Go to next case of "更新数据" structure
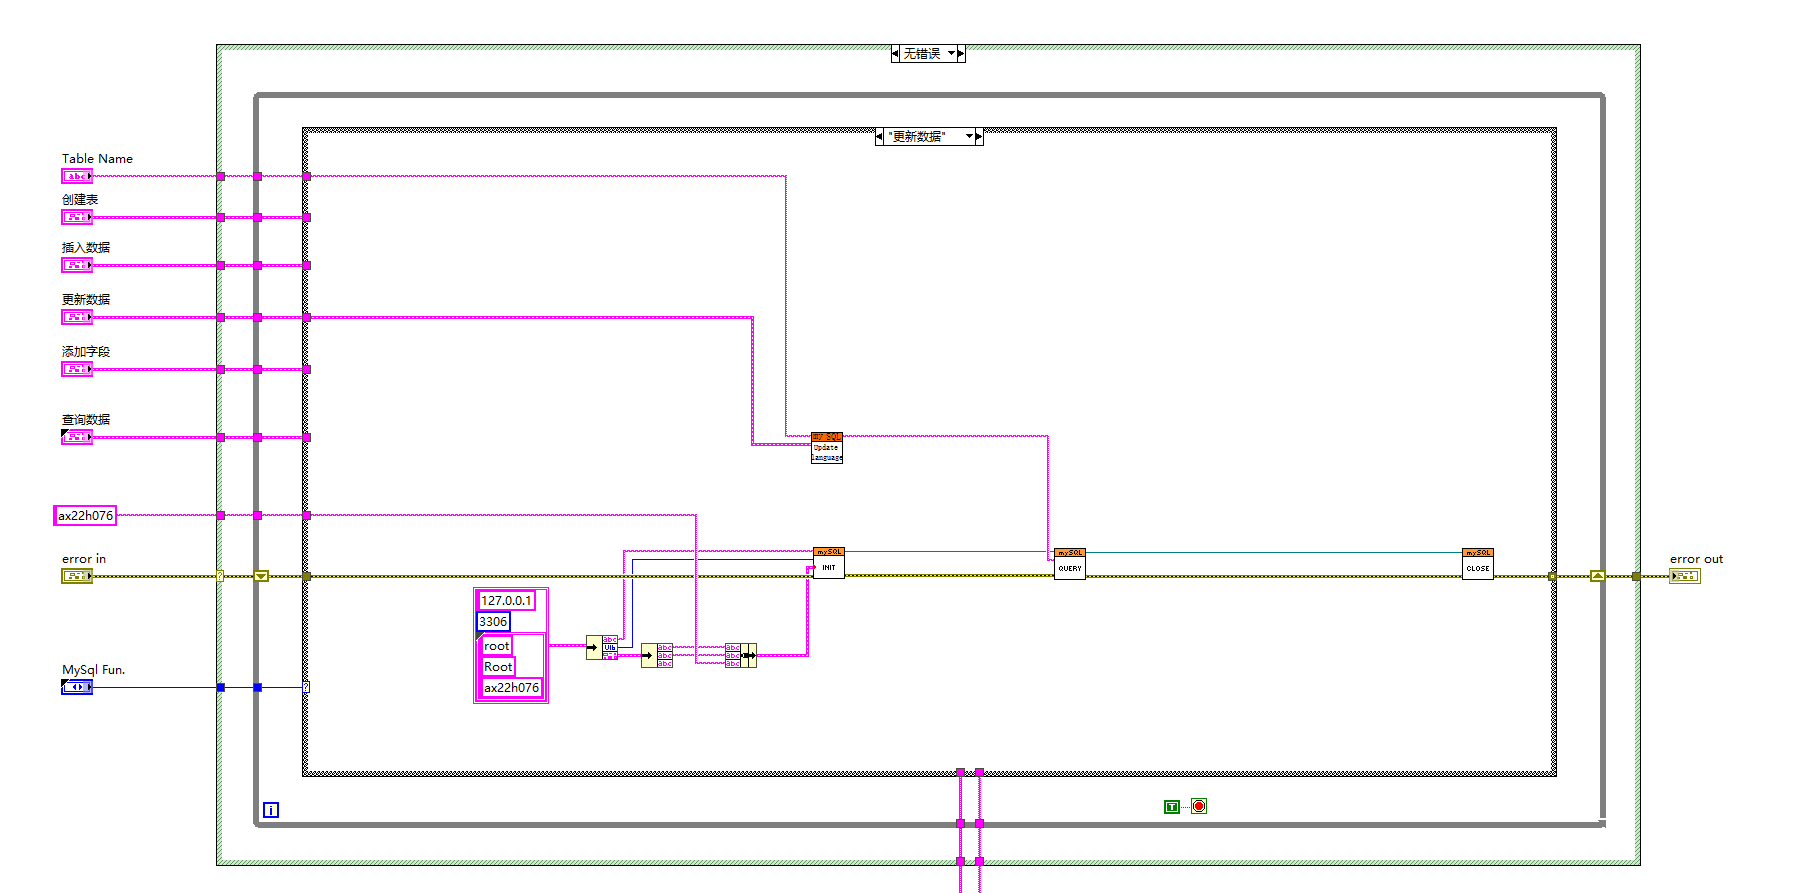This screenshot has height=893, width=1800. [979, 137]
